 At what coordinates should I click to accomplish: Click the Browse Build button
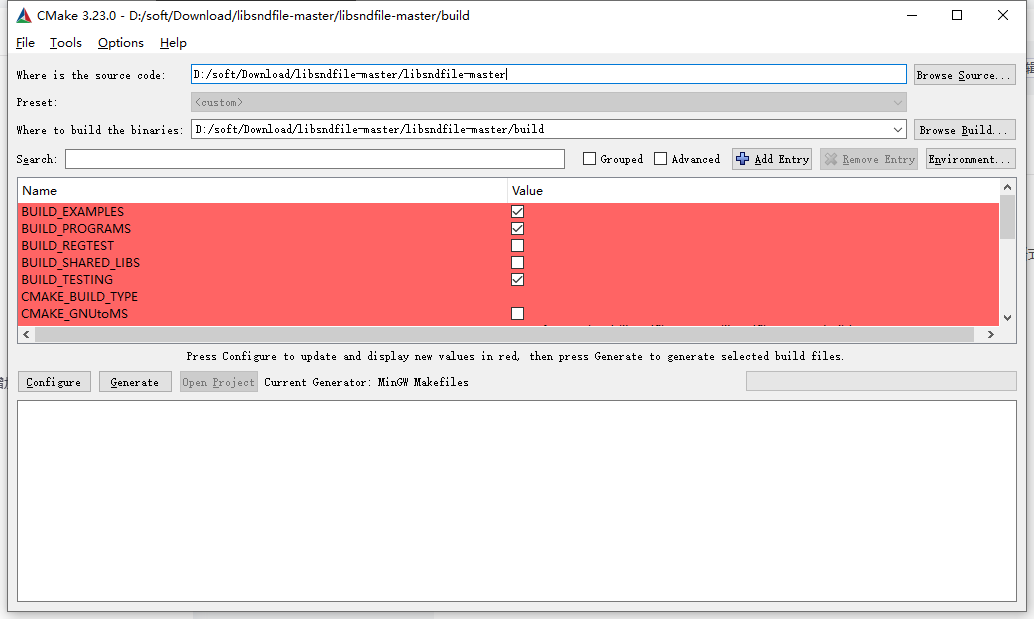point(964,130)
